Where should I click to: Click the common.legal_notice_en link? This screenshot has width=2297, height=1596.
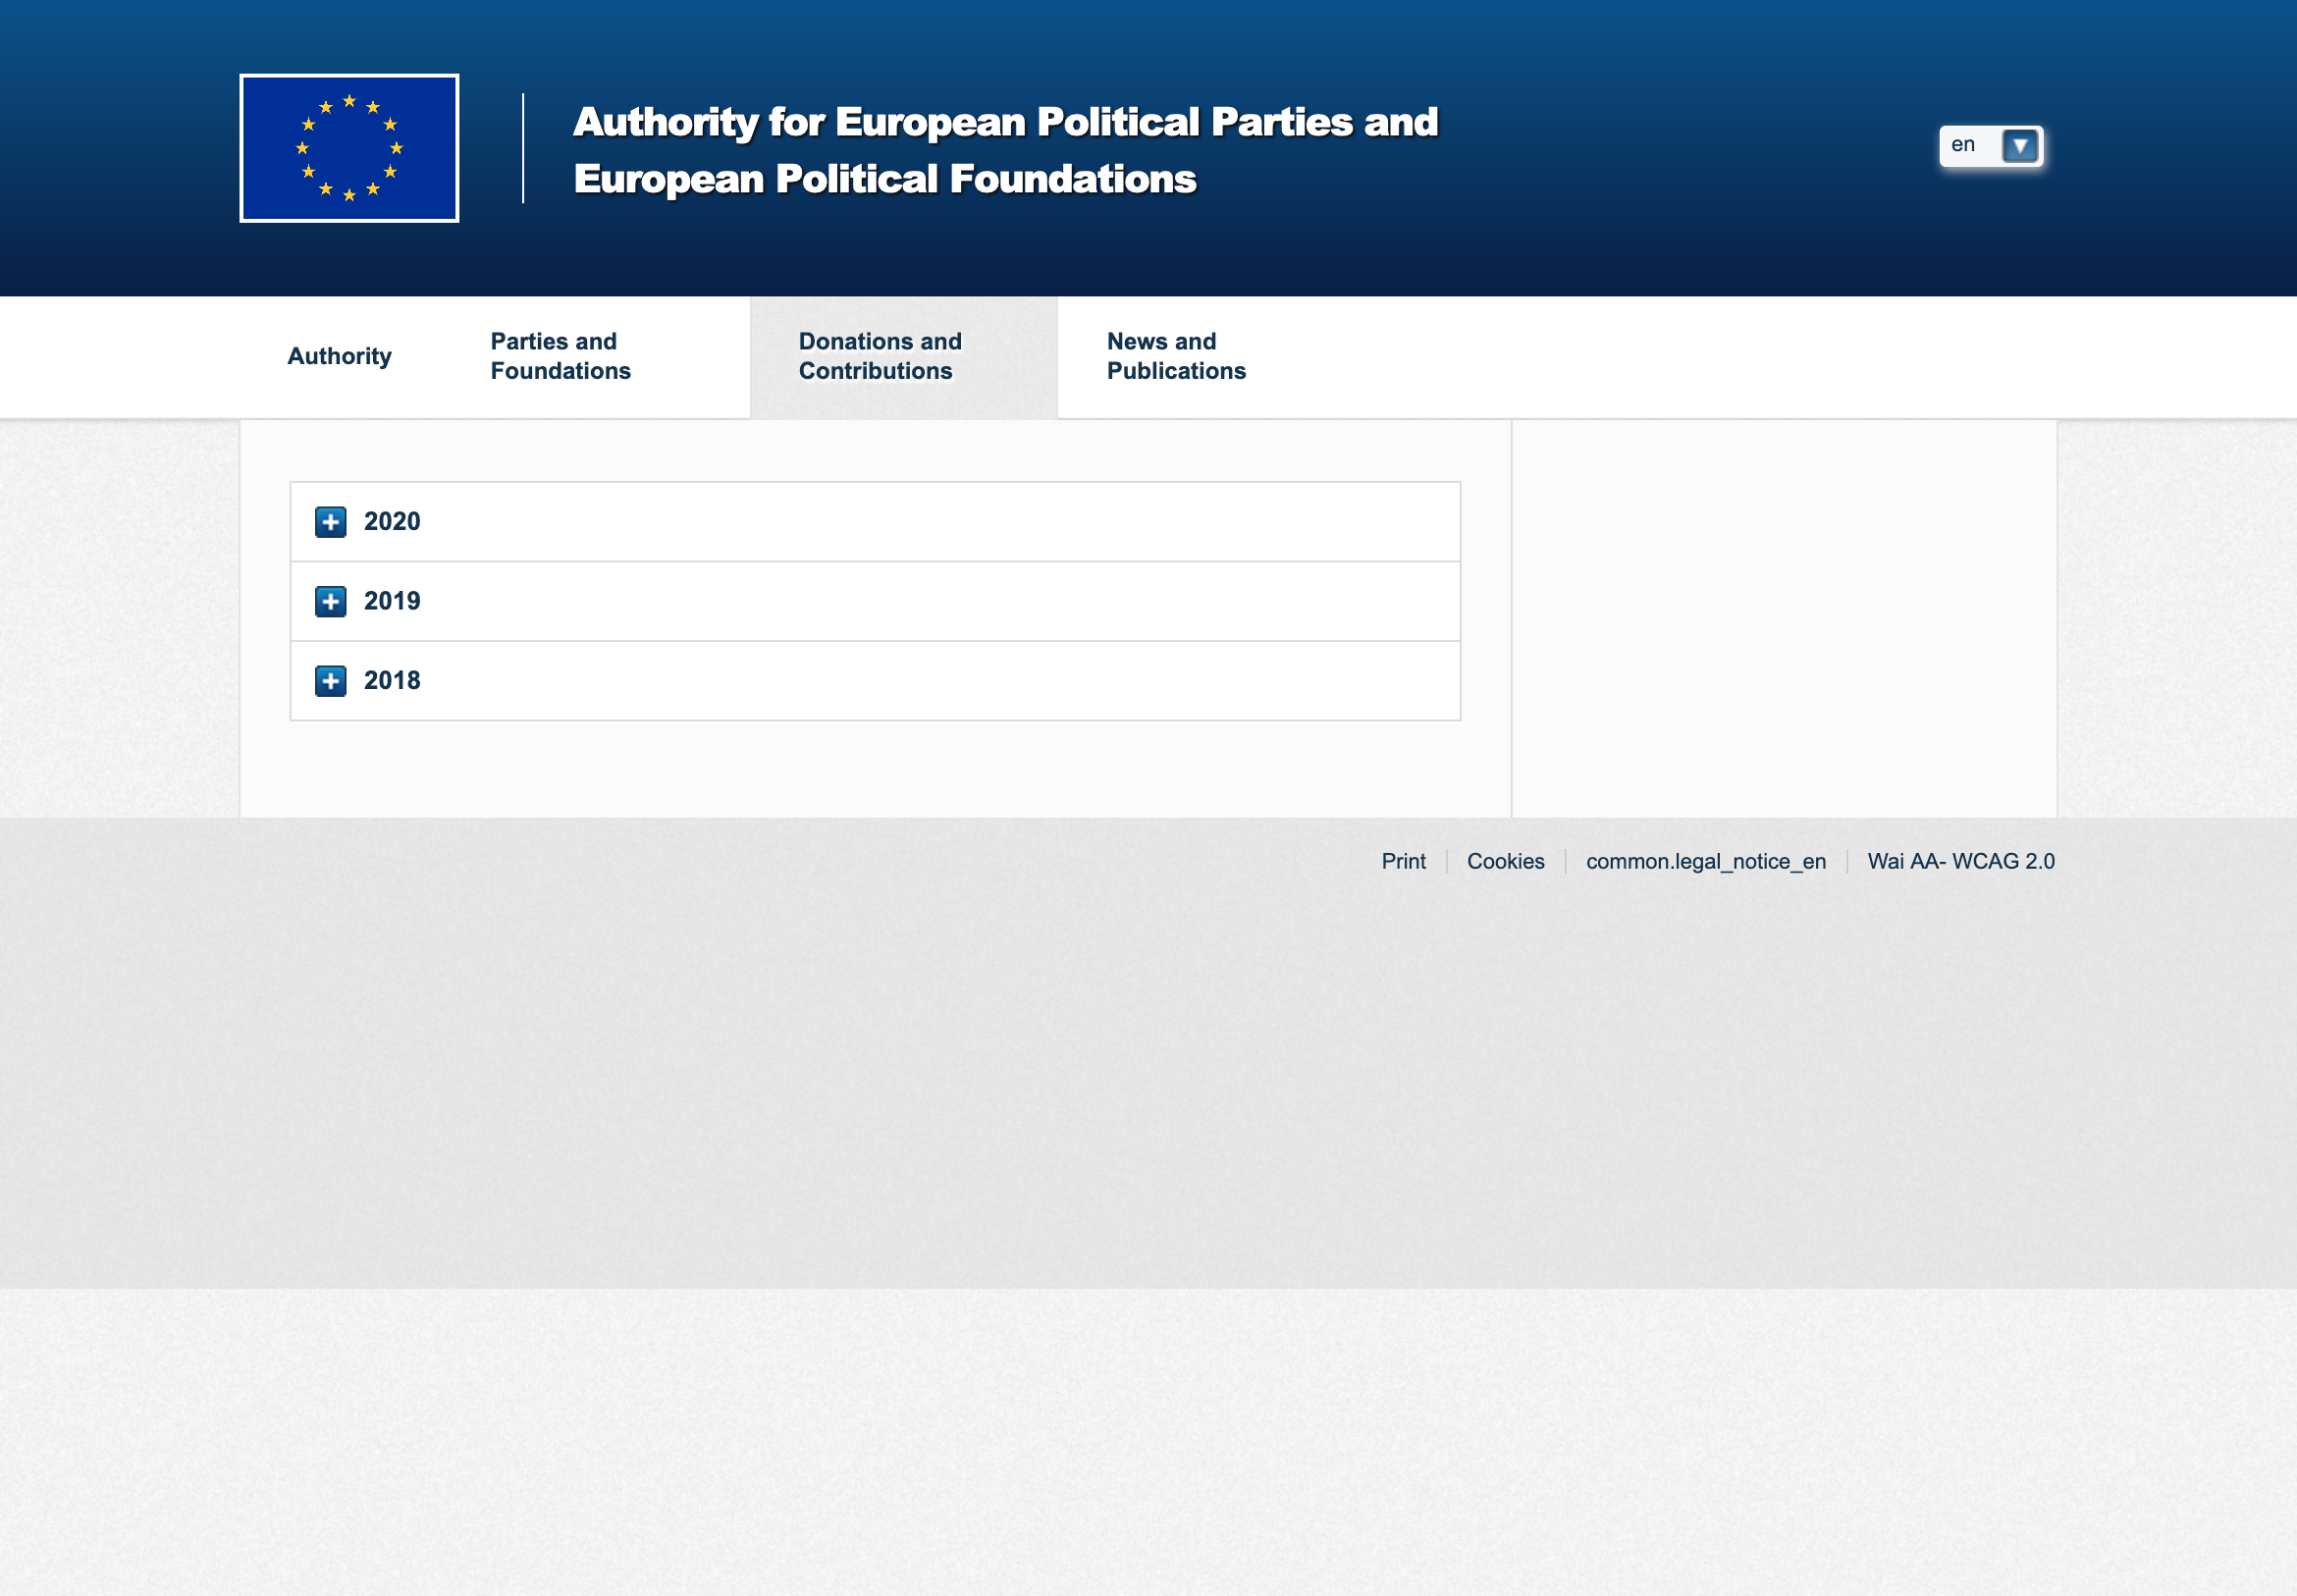coord(1706,861)
